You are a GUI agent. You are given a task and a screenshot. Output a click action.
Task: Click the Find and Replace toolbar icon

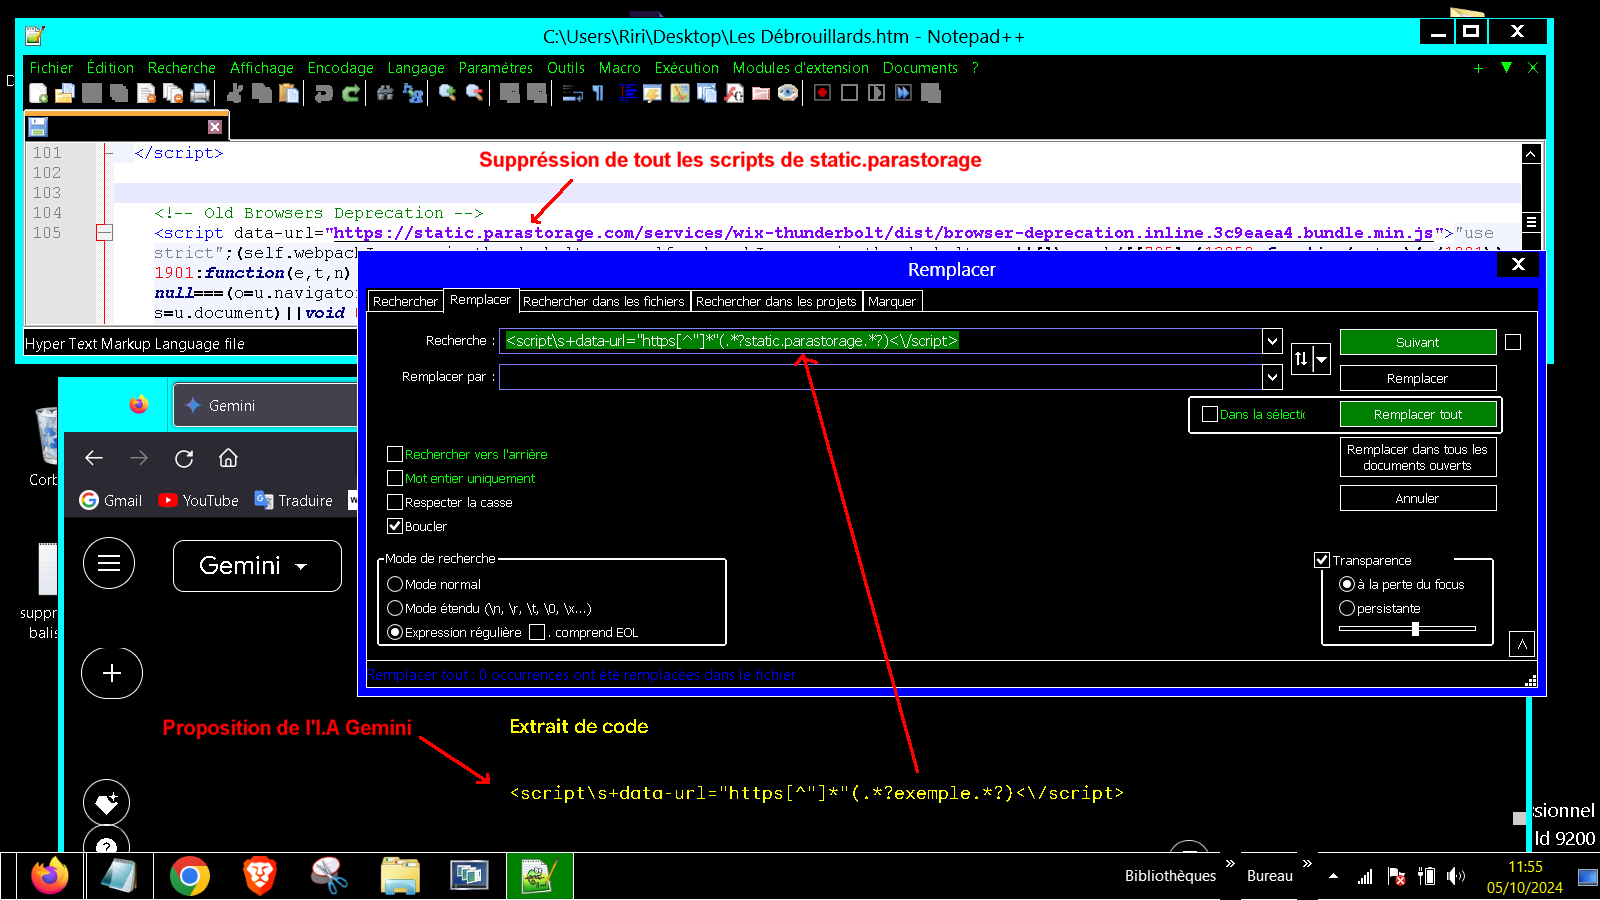click(x=412, y=93)
